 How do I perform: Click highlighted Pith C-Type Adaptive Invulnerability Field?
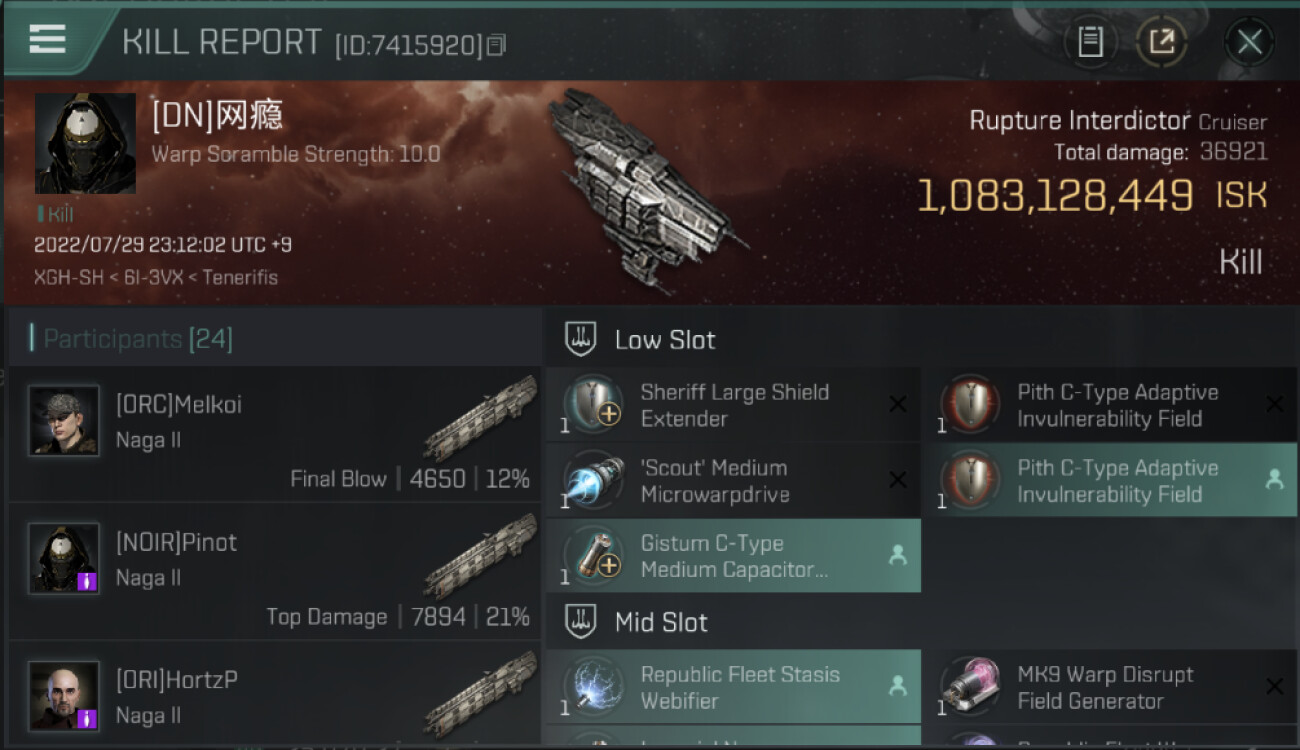point(1110,481)
